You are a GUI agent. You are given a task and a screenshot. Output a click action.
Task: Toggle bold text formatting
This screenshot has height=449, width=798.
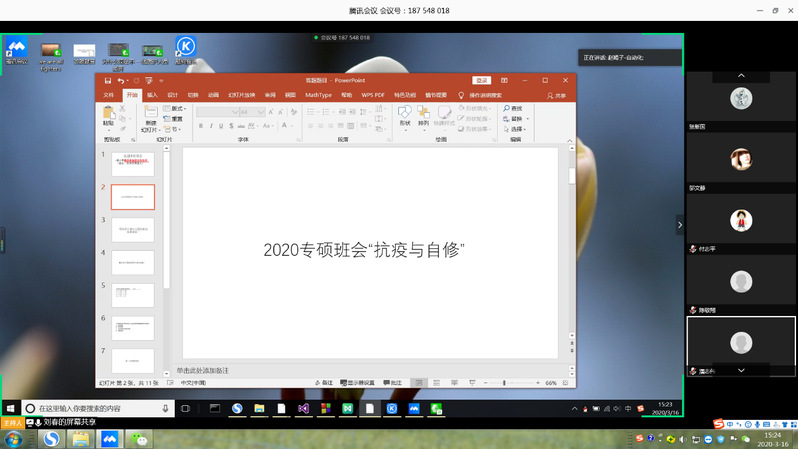point(201,126)
